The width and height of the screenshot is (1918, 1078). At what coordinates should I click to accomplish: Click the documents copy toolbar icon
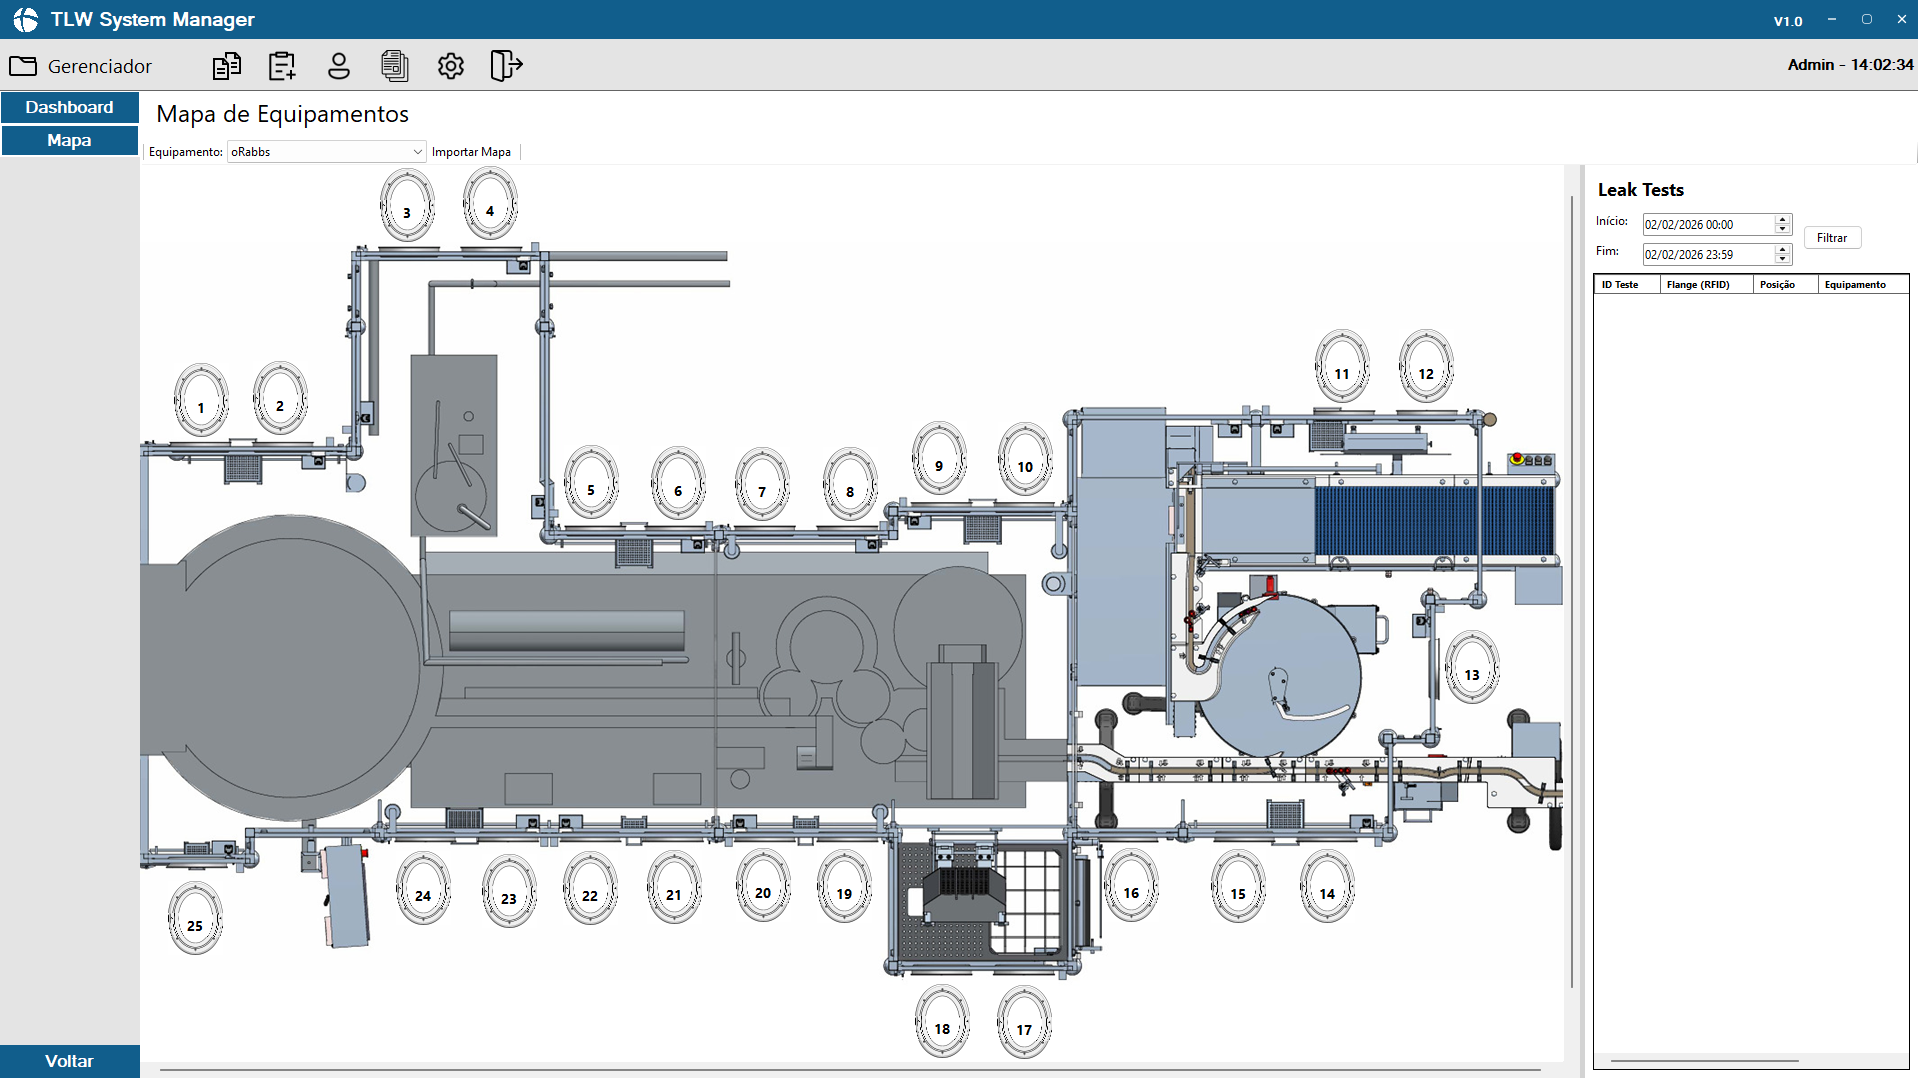pyautogui.click(x=227, y=66)
